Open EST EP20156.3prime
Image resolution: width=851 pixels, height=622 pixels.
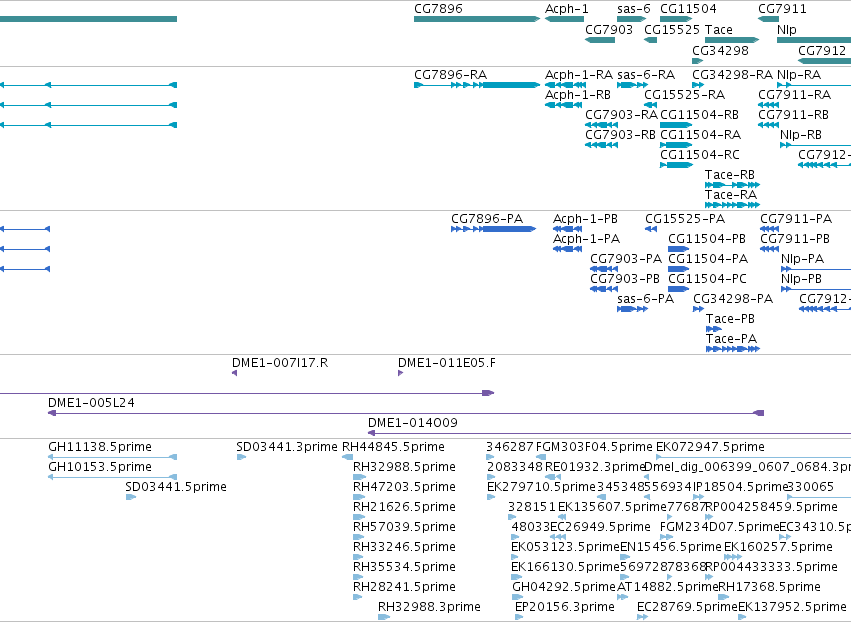(564, 607)
